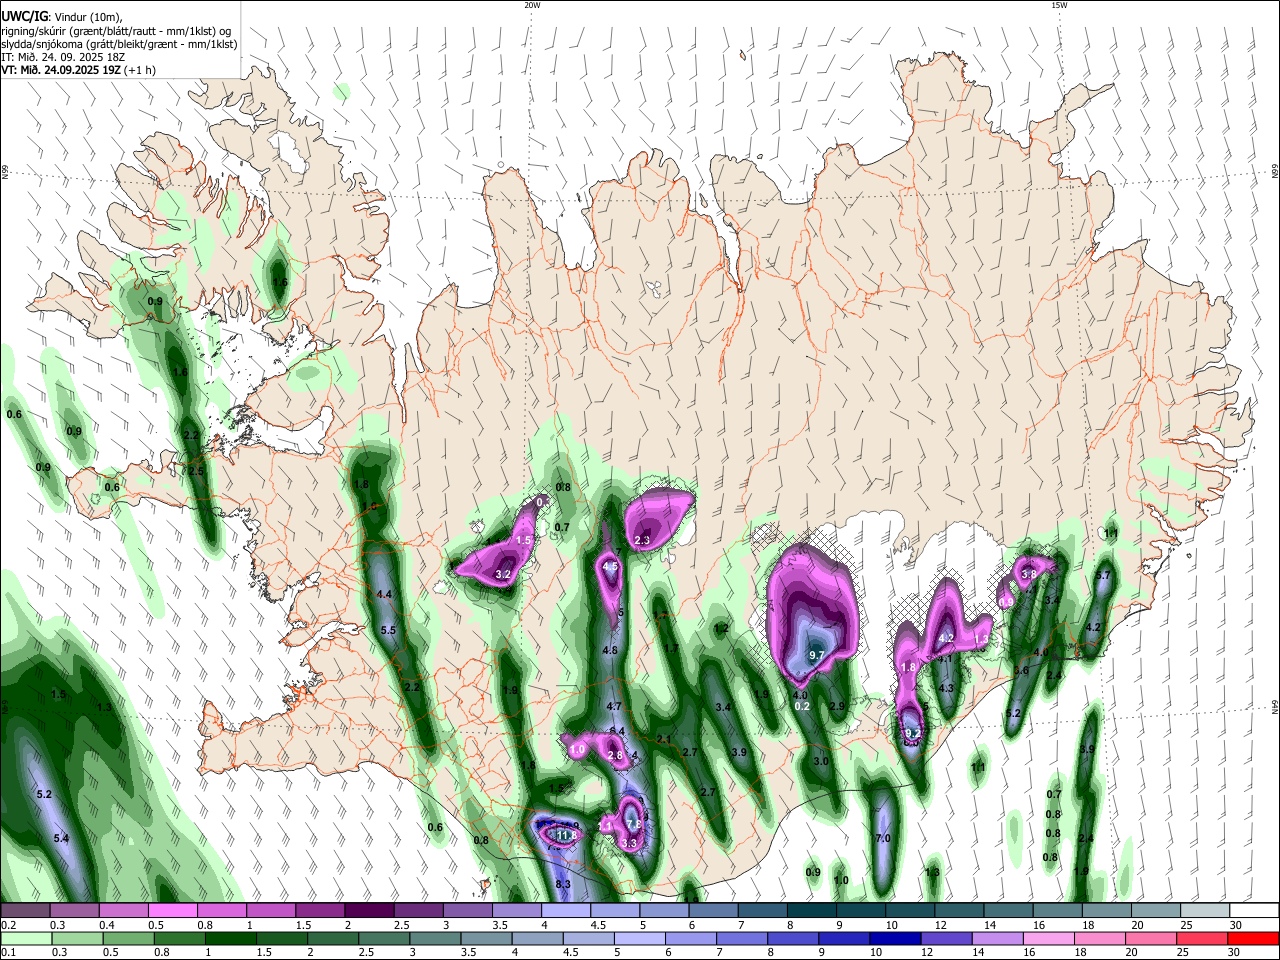Click the 15W longitude label
This screenshot has height=960, width=1280.
pyautogui.click(x=1059, y=5)
